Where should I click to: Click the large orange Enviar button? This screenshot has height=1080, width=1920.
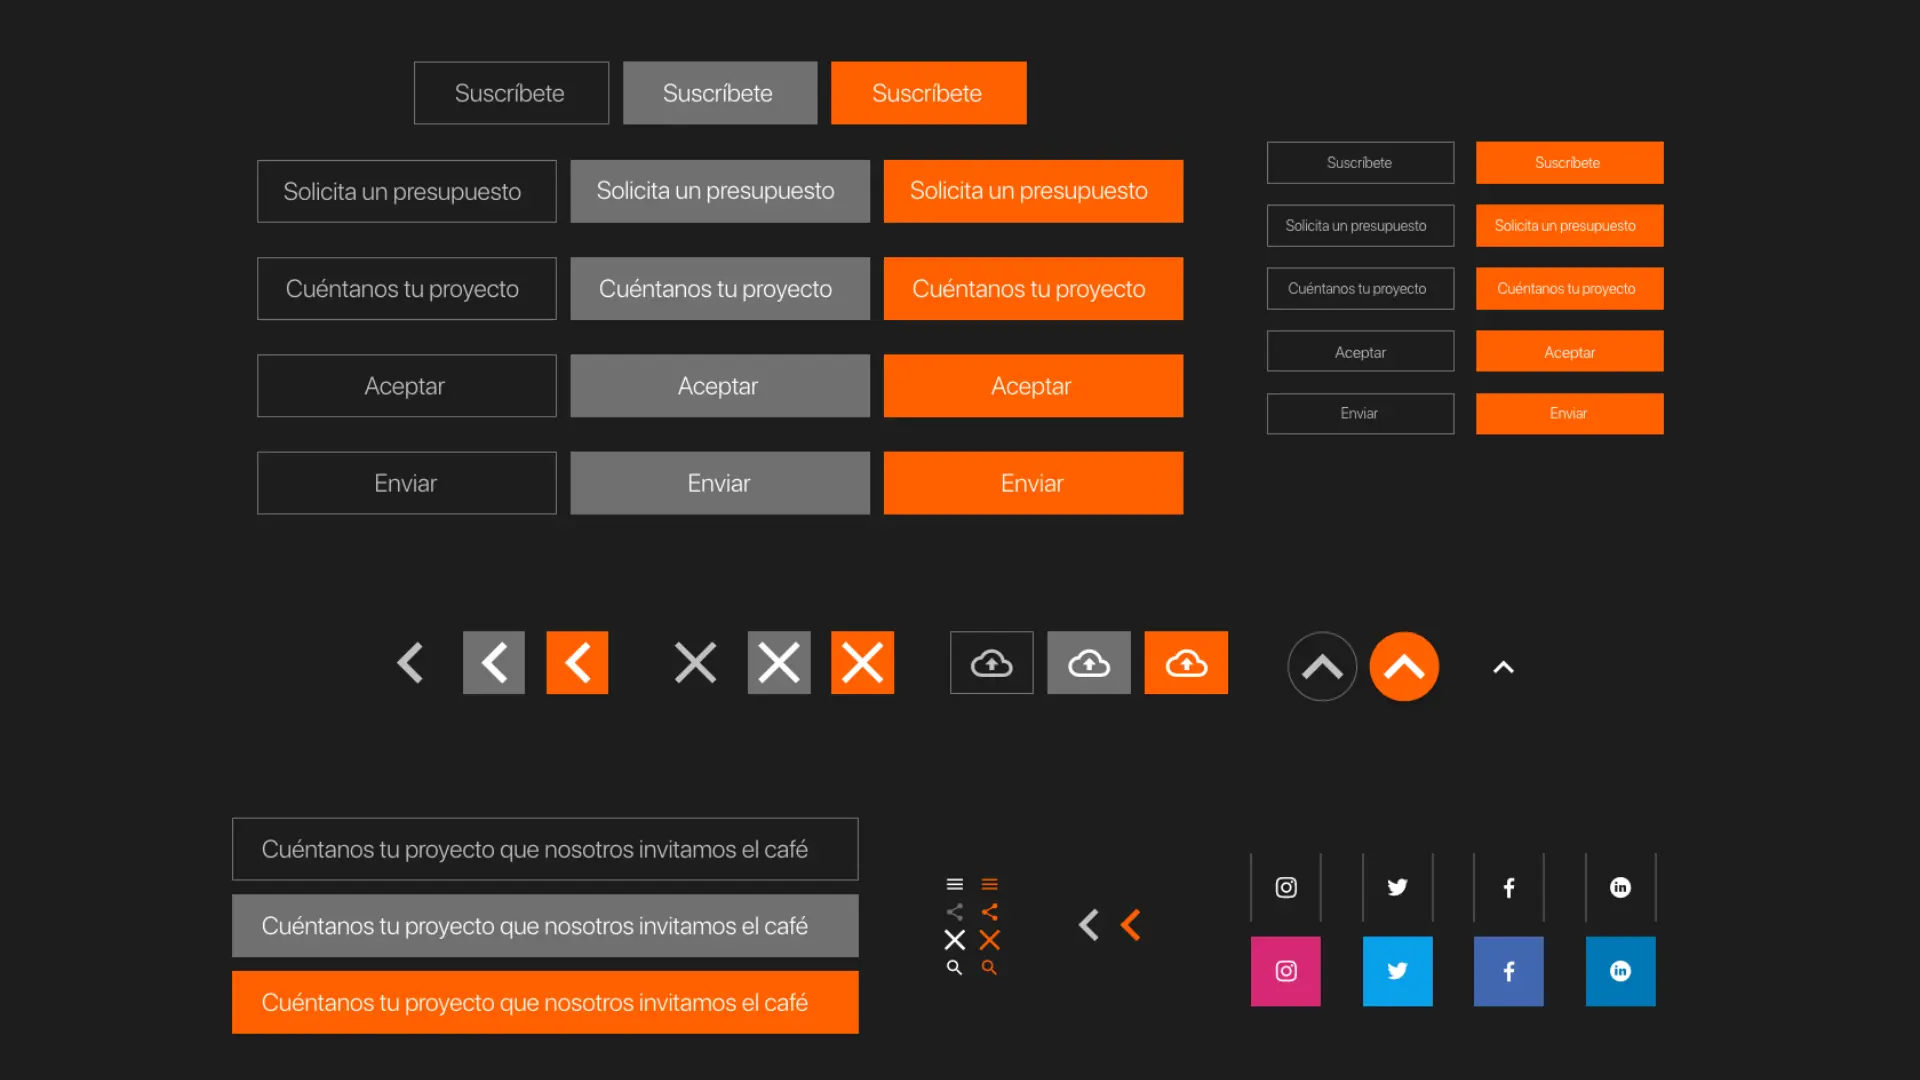[x=1033, y=483]
